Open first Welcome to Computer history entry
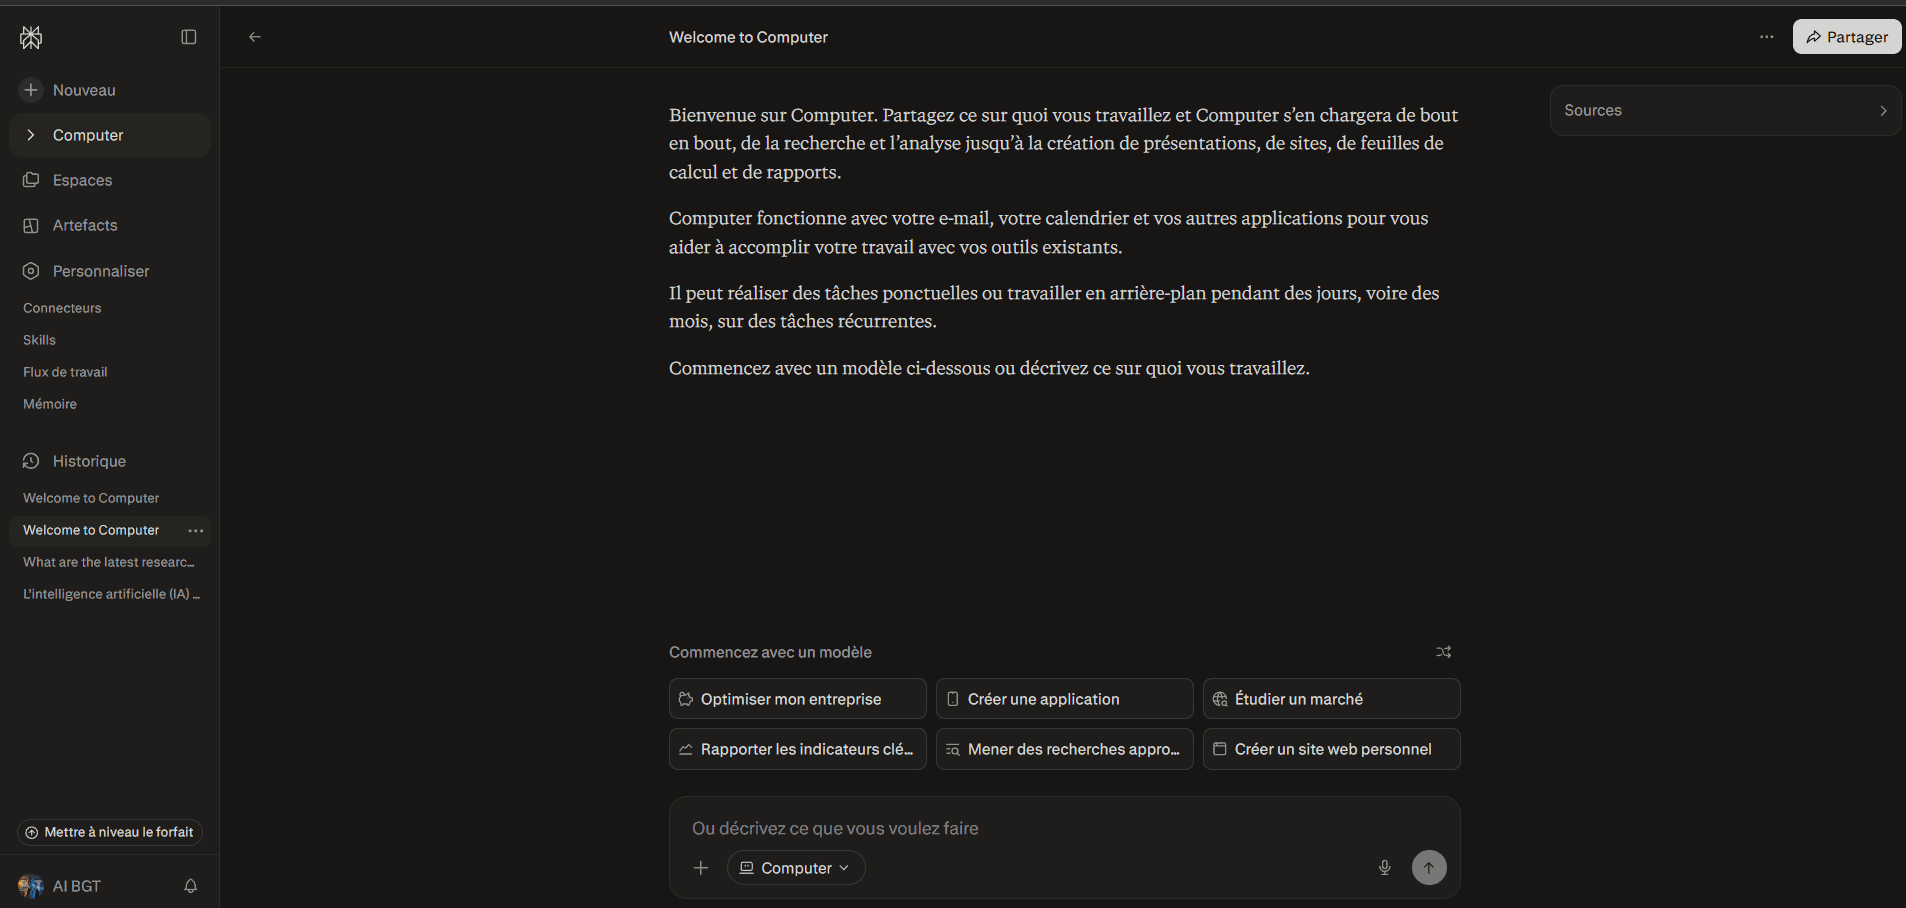 [91, 498]
